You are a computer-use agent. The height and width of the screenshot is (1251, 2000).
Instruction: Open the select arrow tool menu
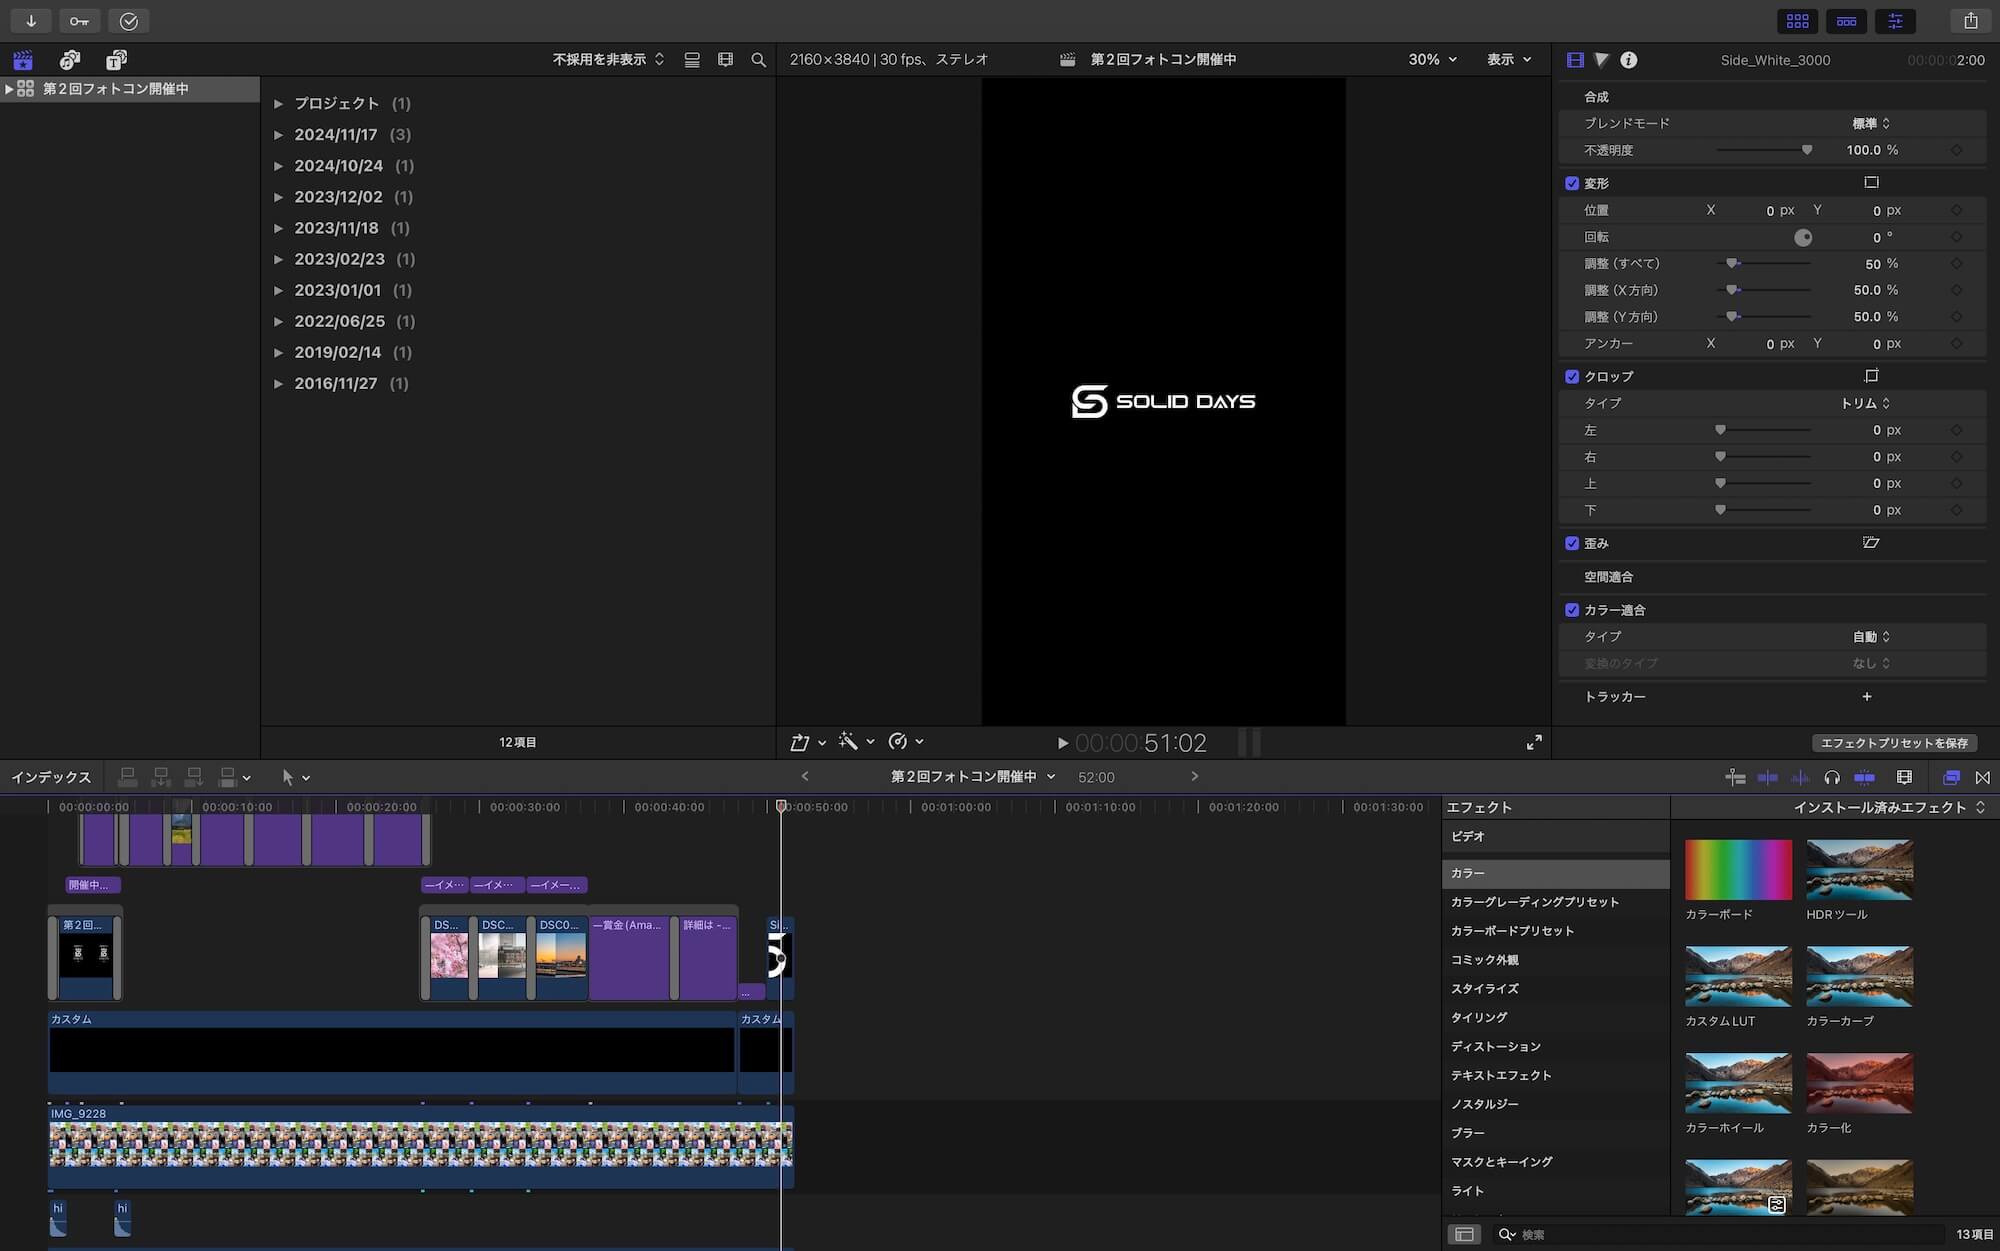click(295, 777)
